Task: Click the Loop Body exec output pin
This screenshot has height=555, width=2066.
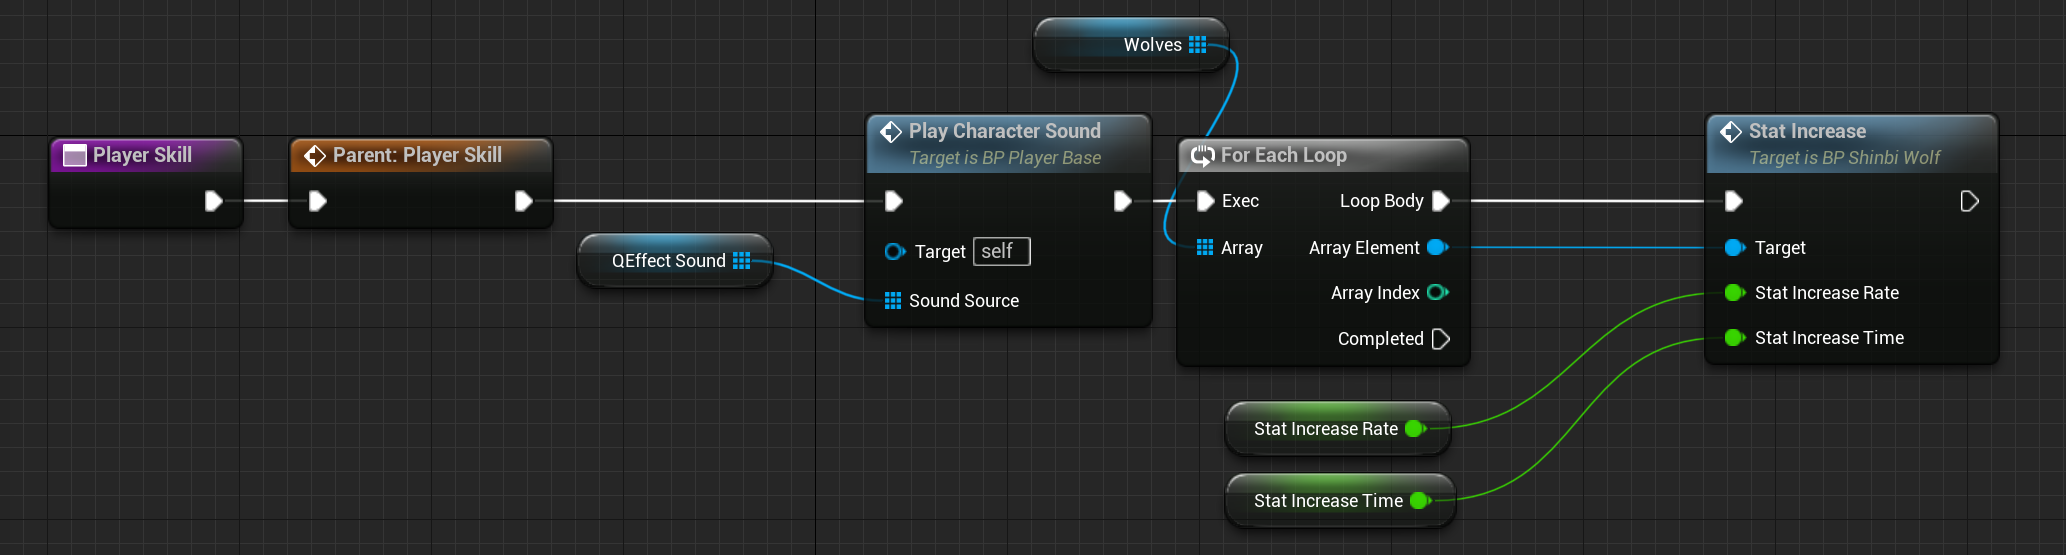Action: 1441,201
